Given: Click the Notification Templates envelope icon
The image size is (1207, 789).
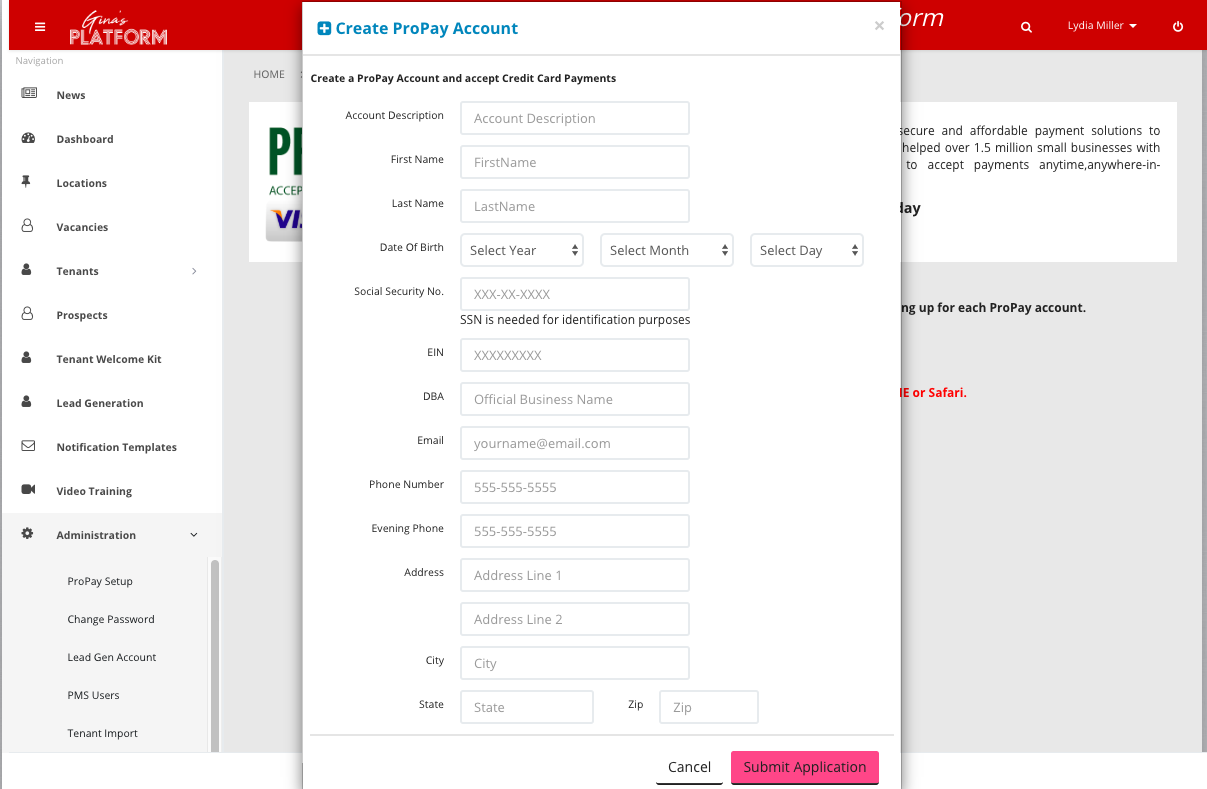Looking at the screenshot, I should click(x=28, y=446).
